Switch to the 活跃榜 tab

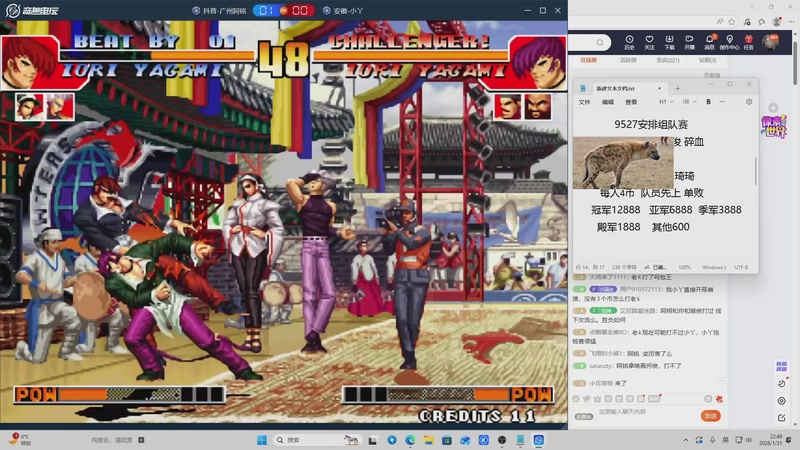(628, 60)
